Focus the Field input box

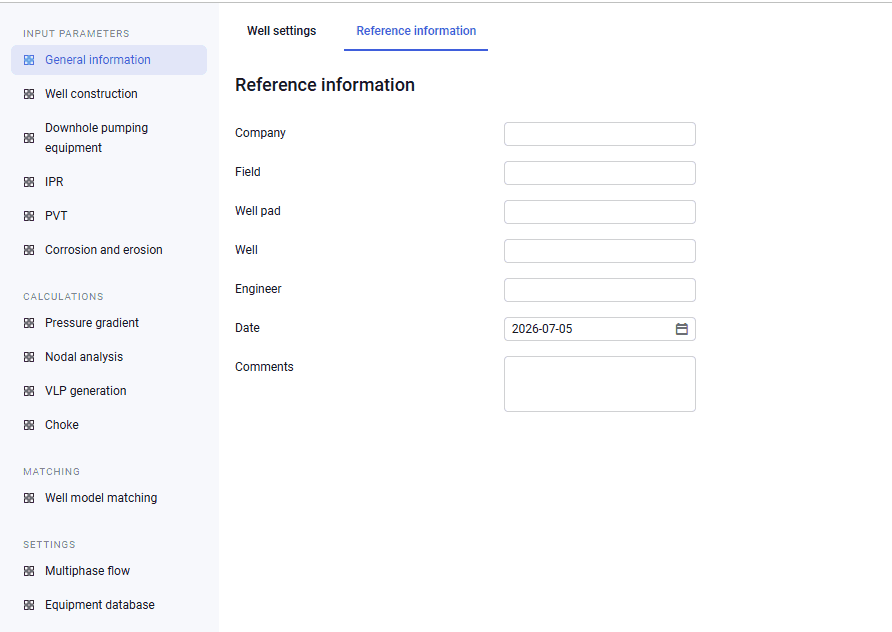point(600,173)
